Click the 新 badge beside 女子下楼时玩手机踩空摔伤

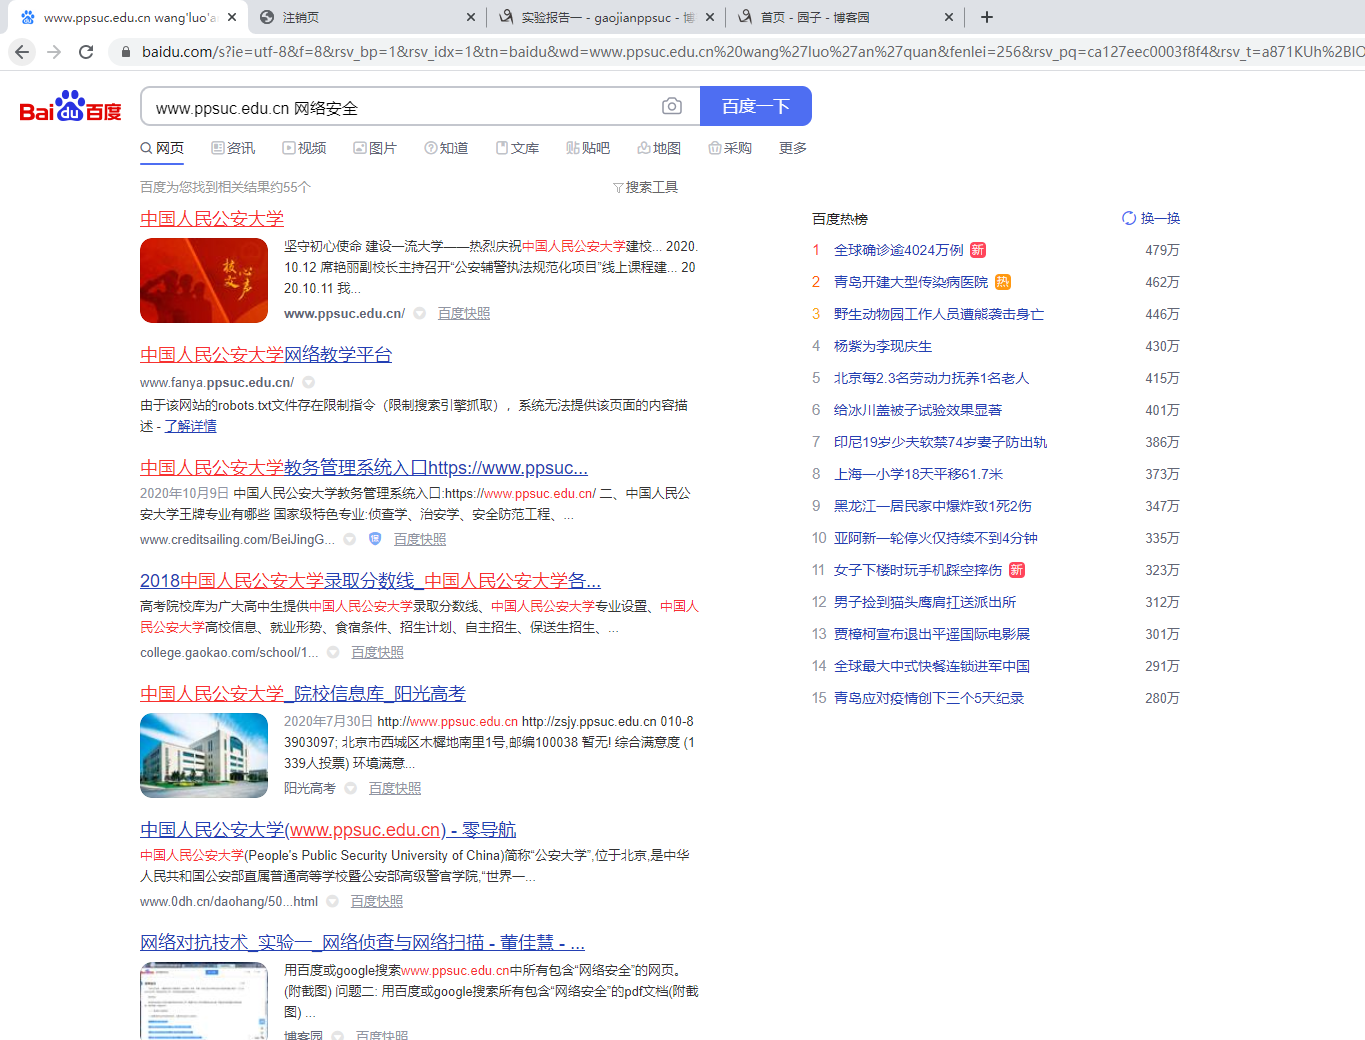1016,570
